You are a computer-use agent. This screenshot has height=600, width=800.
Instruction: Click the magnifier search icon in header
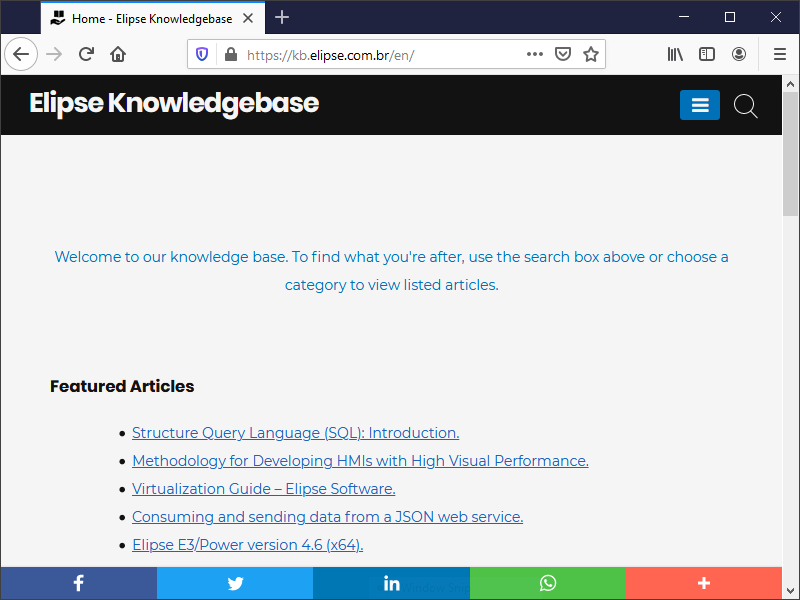pyautogui.click(x=745, y=106)
